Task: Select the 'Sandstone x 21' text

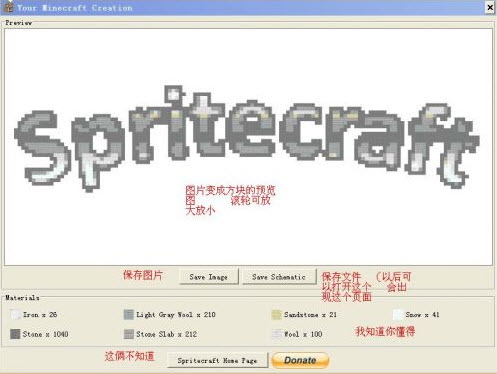Action: [x=310, y=314]
